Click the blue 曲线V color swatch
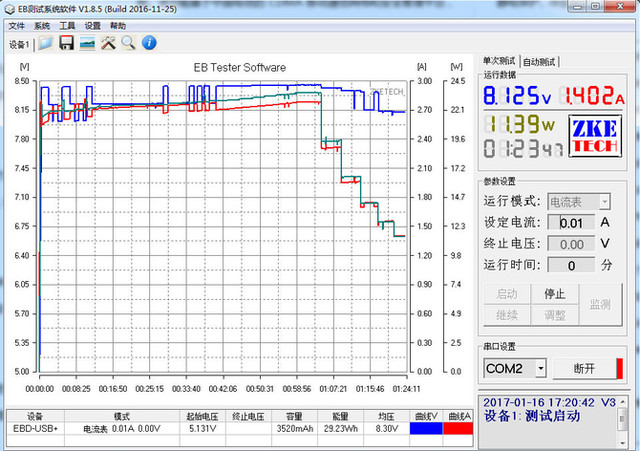The image size is (640, 451). [426, 428]
